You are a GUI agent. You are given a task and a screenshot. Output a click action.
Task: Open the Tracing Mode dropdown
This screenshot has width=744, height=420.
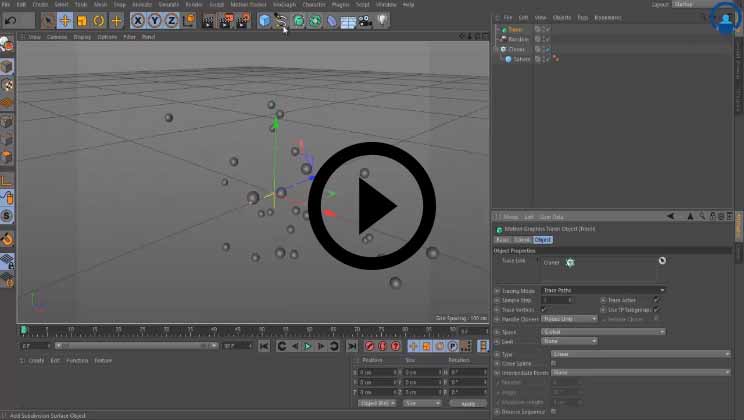[x=604, y=290]
